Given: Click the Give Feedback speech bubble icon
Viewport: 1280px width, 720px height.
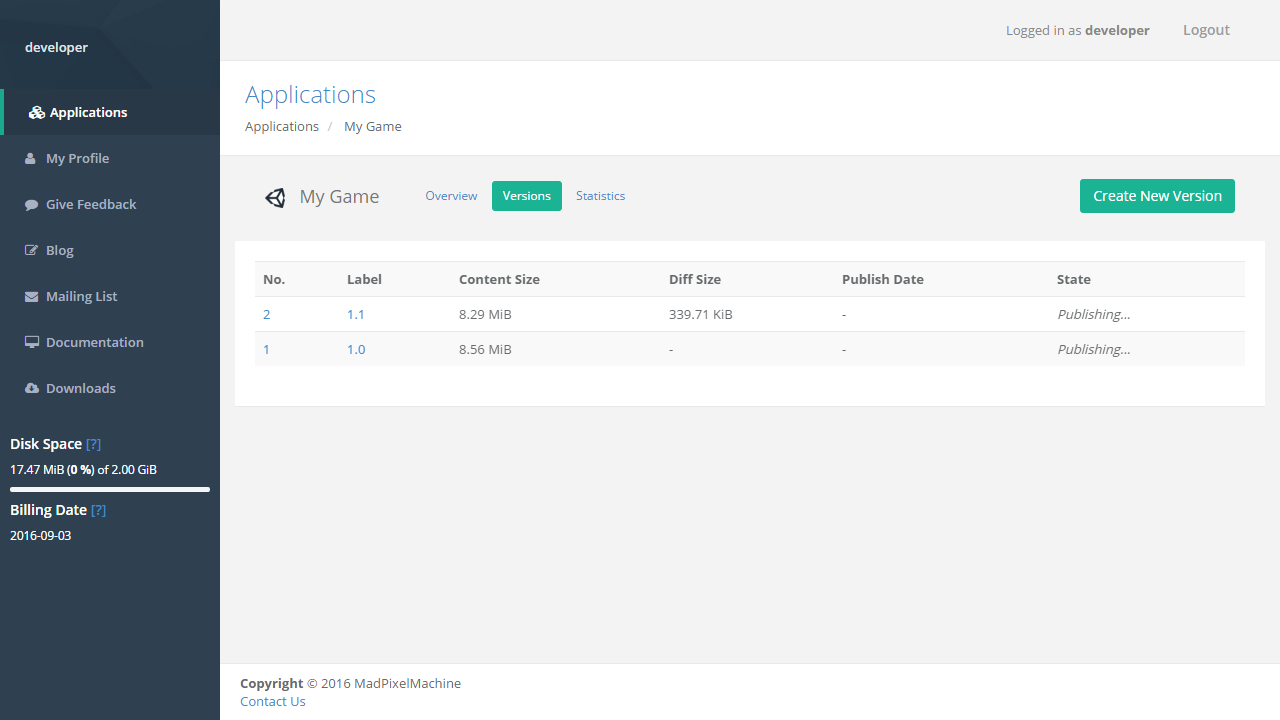Looking at the screenshot, I should (x=31, y=204).
